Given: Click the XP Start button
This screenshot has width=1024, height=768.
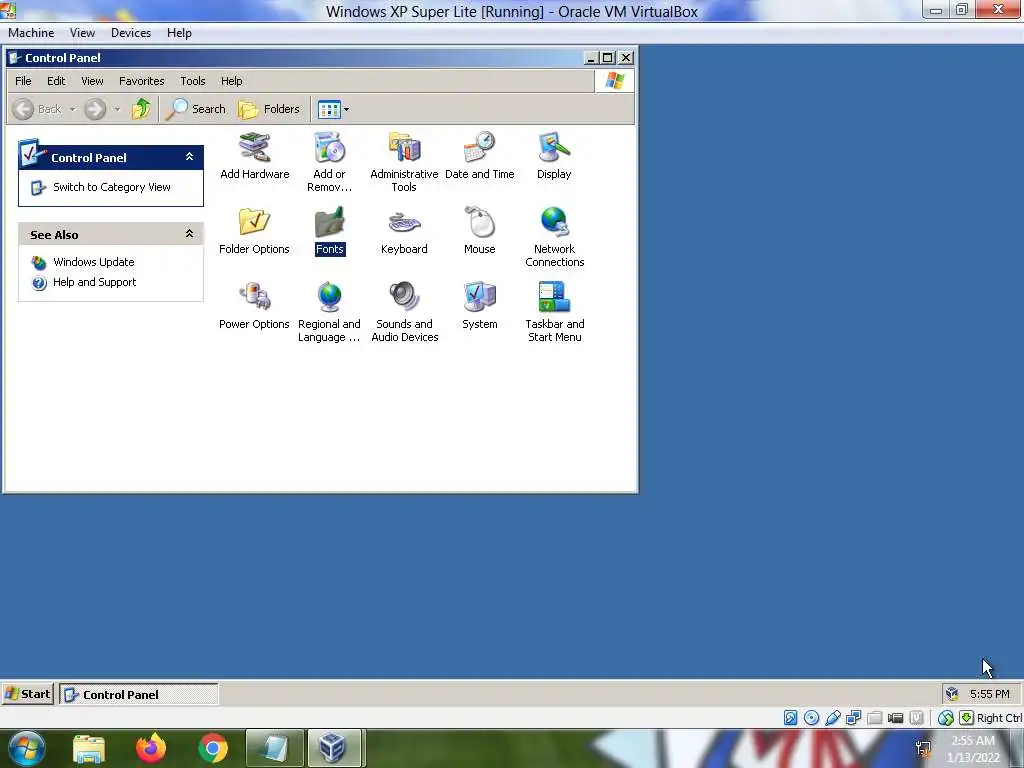Looking at the screenshot, I should tap(27, 694).
